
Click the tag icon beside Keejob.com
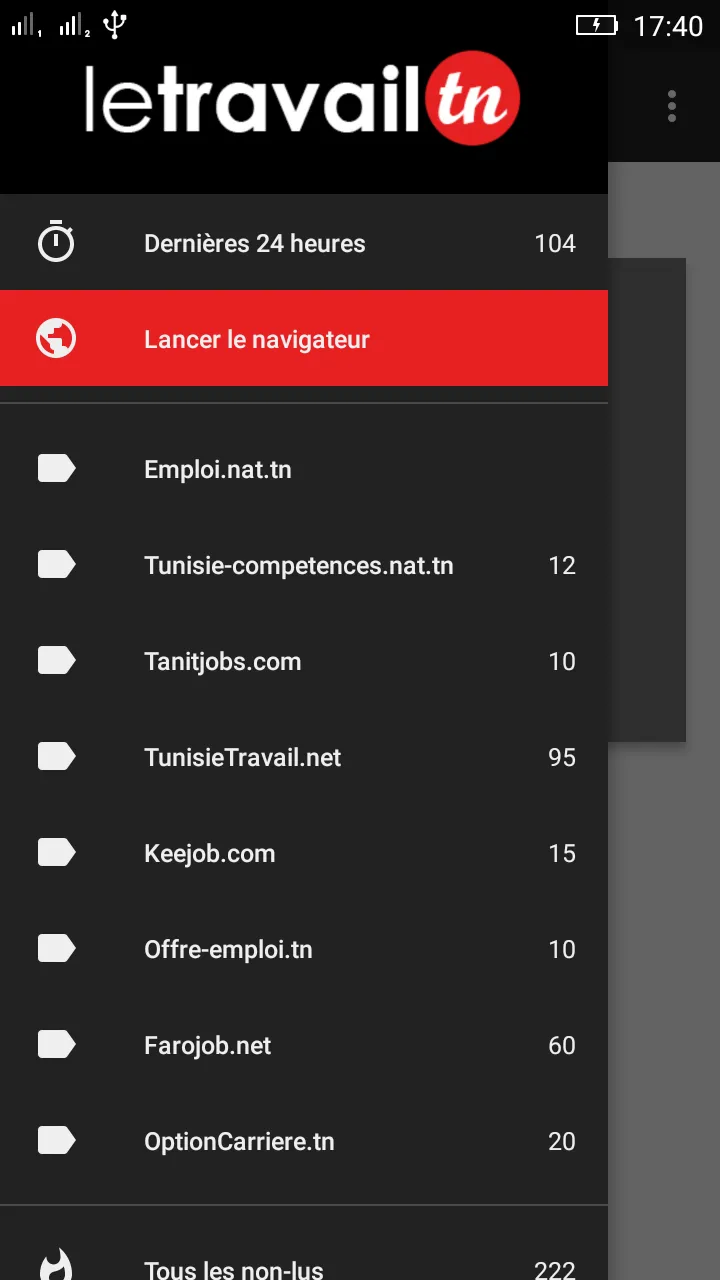click(x=56, y=853)
